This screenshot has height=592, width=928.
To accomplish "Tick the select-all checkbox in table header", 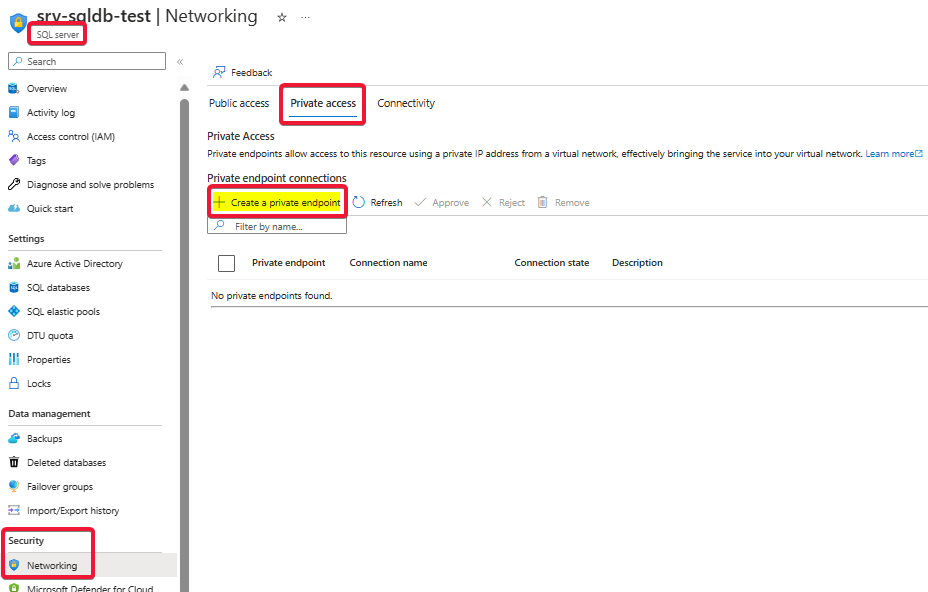I will (226, 263).
